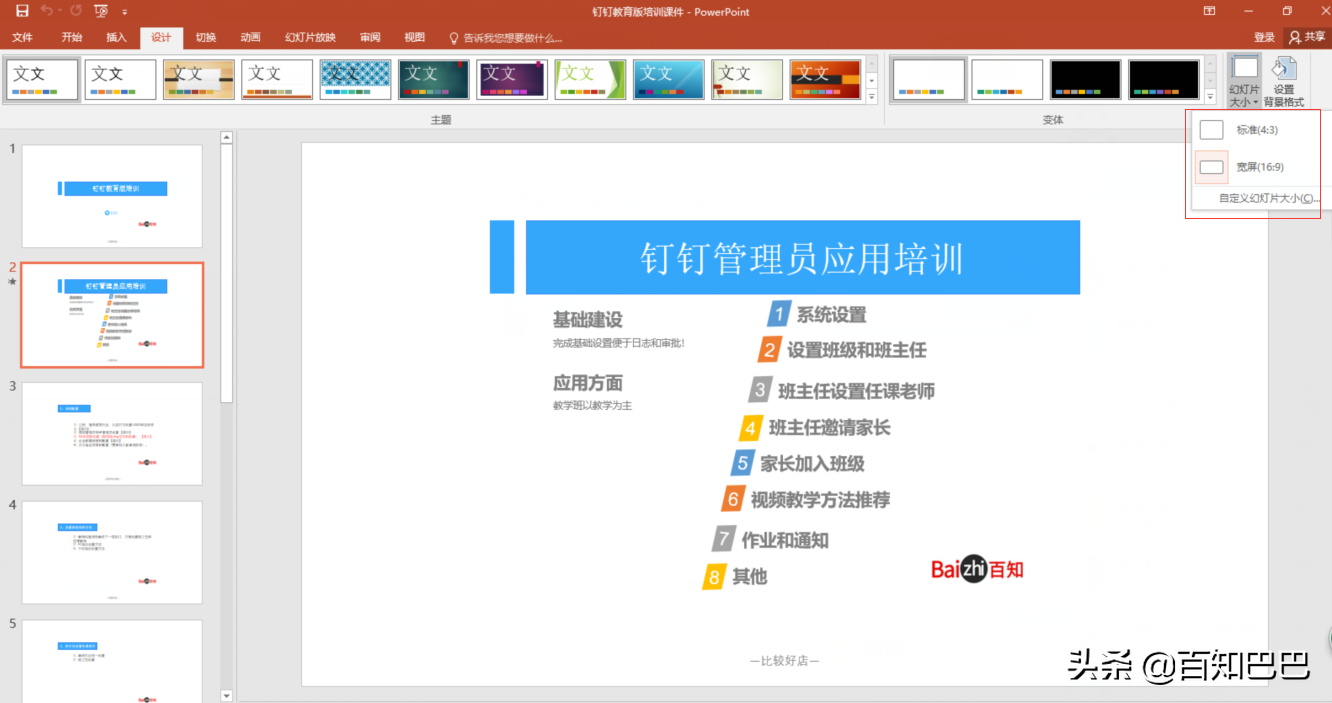Viewport: 1332px width, 703px height.
Task: Select slide 2 thumbnail
Action: (x=112, y=315)
